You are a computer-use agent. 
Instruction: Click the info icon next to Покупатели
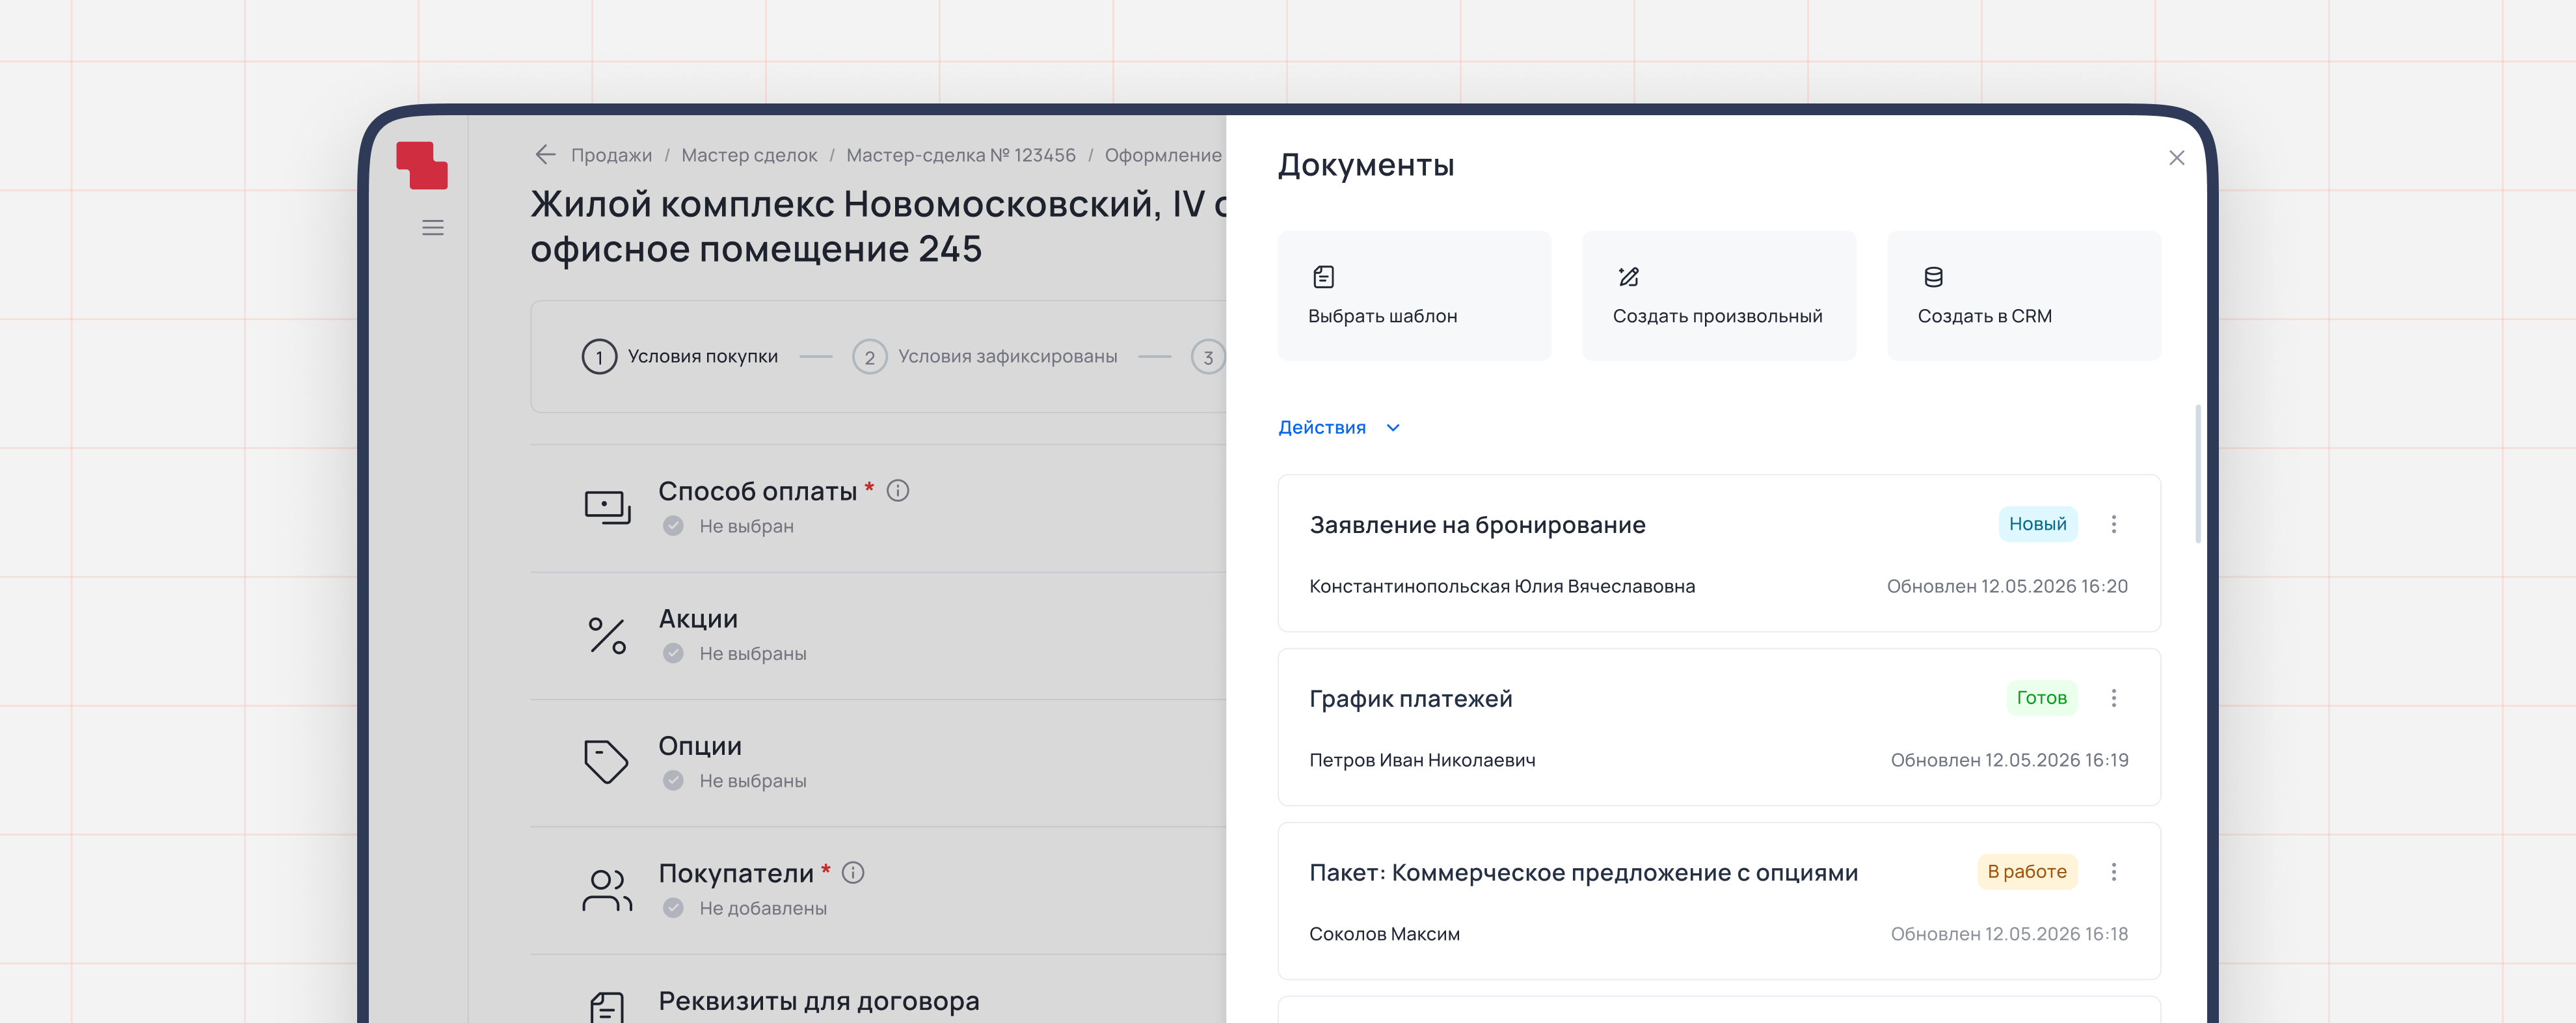pyautogui.click(x=852, y=873)
